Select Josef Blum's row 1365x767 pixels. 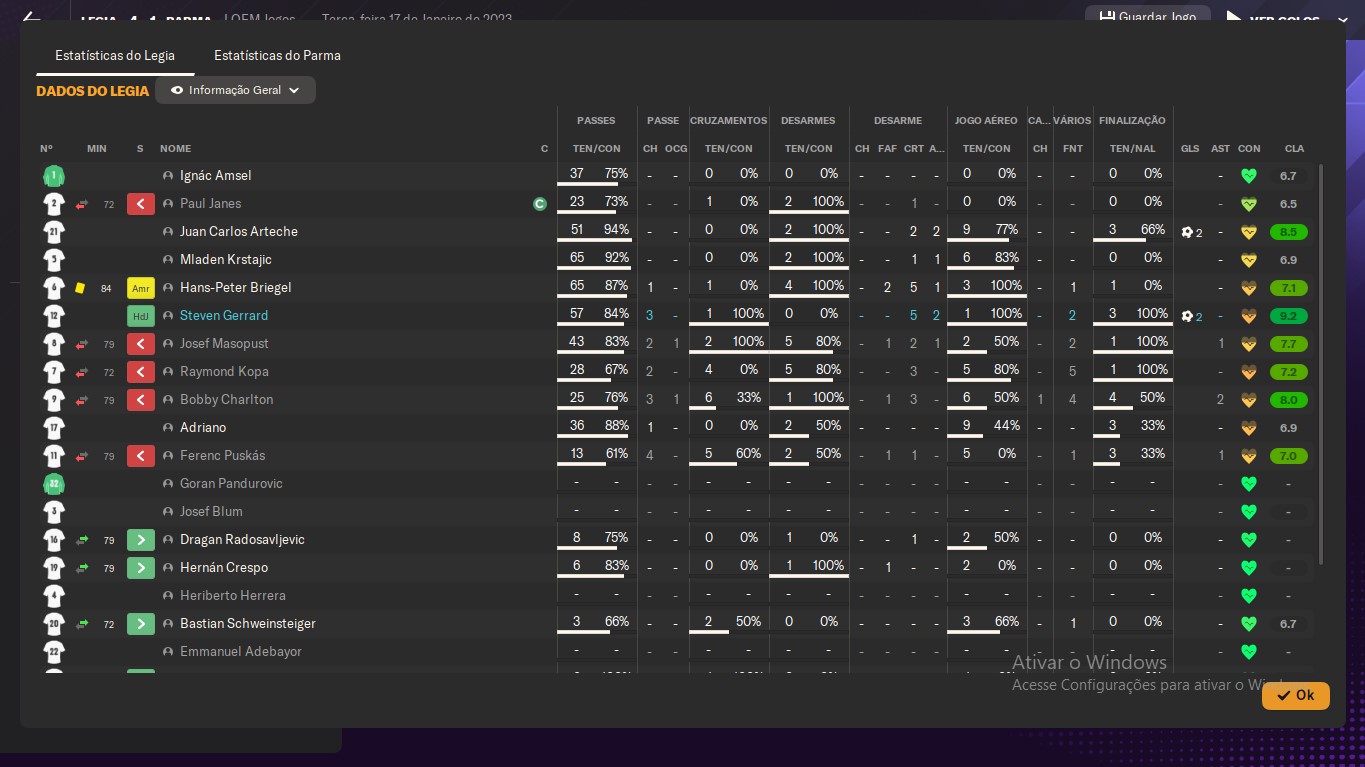point(677,512)
